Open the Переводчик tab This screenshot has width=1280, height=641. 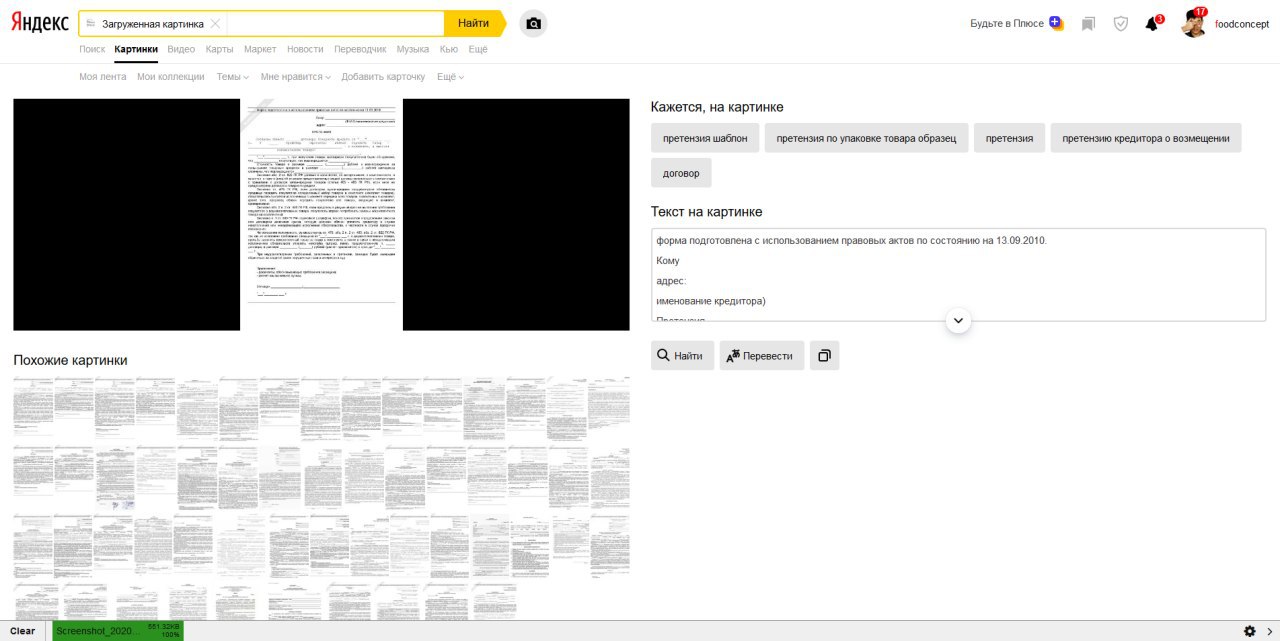360,49
